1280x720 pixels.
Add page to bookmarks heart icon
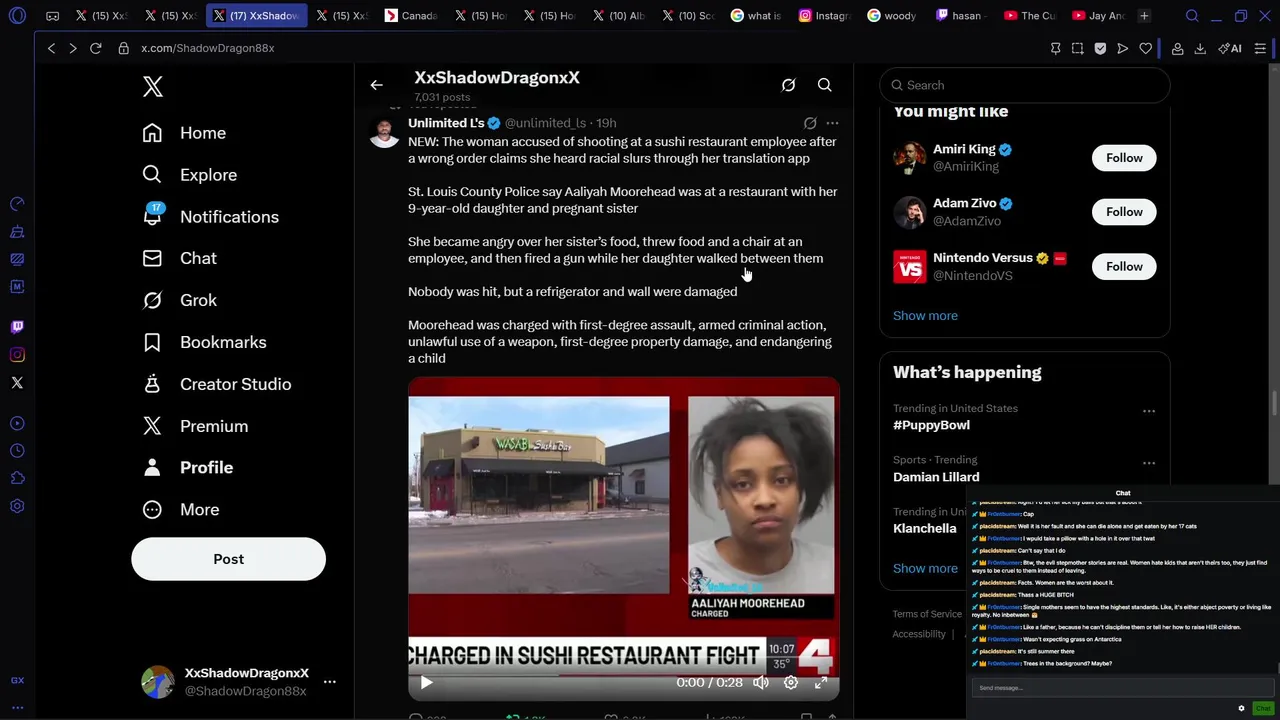pyautogui.click(x=1146, y=48)
